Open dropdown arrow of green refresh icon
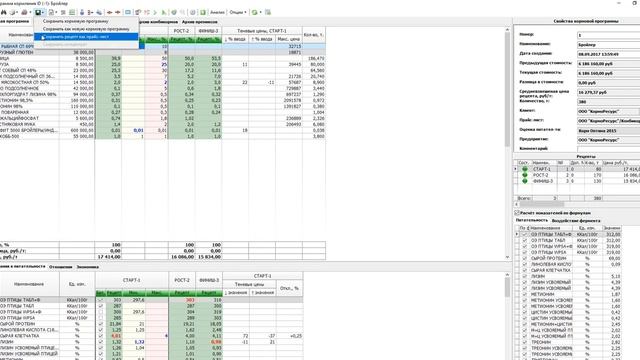 coord(260,12)
